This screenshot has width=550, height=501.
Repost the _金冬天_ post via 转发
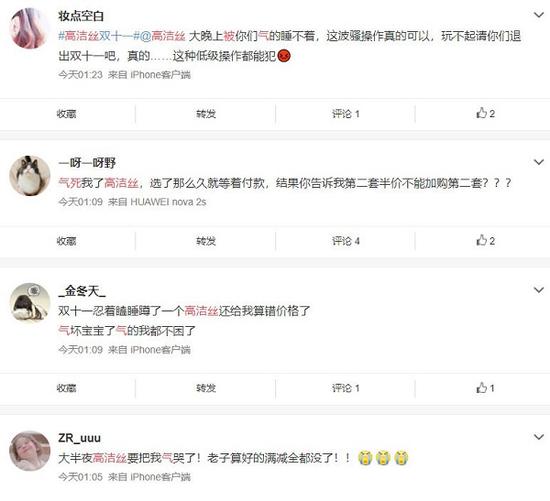pyautogui.click(x=206, y=388)
